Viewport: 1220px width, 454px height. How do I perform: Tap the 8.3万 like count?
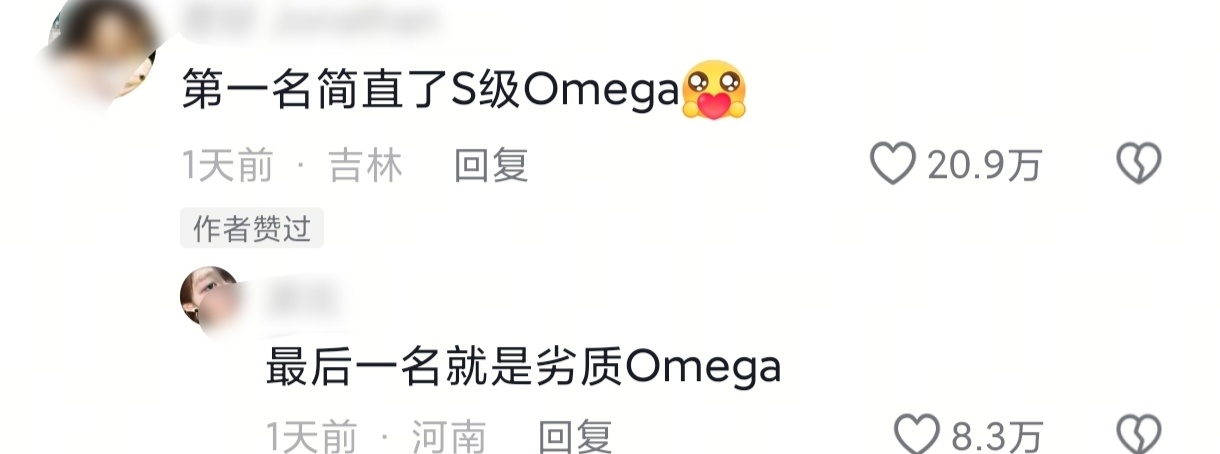click(997, 436)
